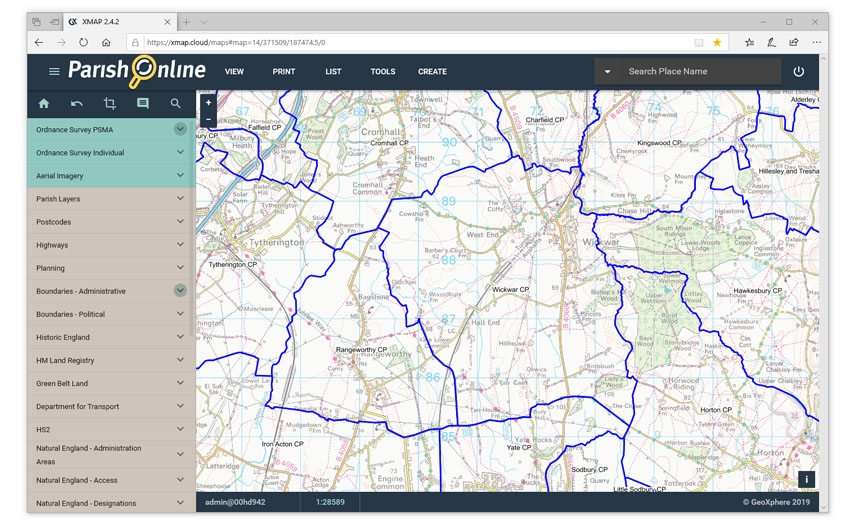Expand the Aerial Imagery group
Viewport: 850px width, 528px height.
(180, 175)
